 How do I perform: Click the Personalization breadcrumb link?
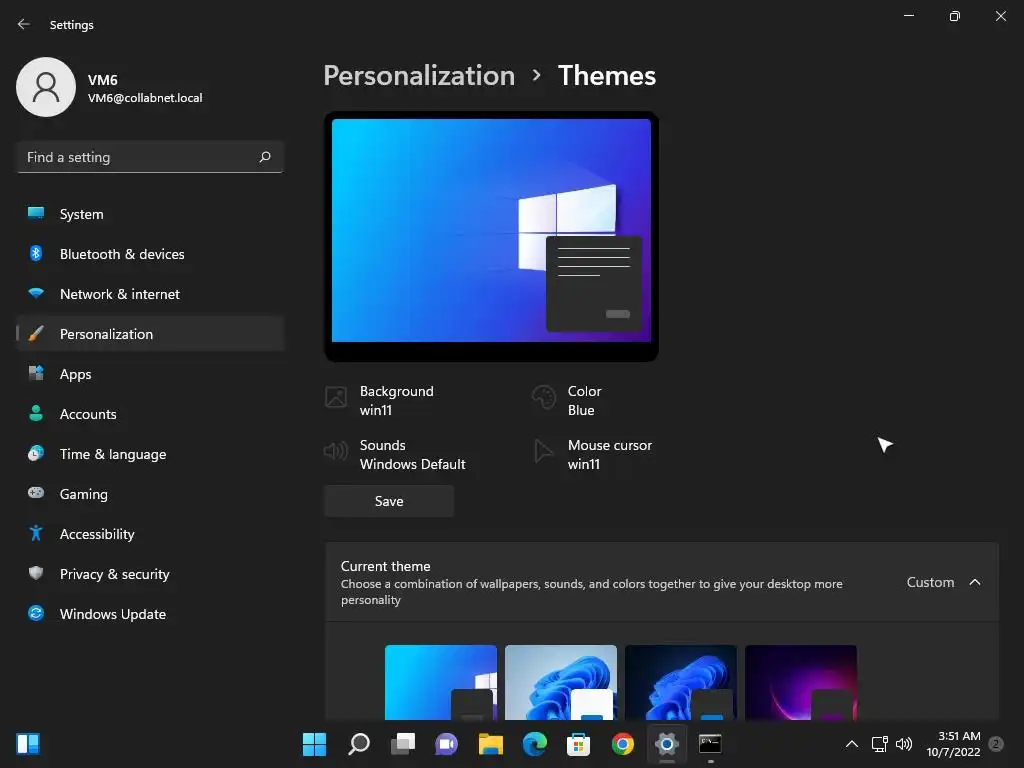coord(419,76)
